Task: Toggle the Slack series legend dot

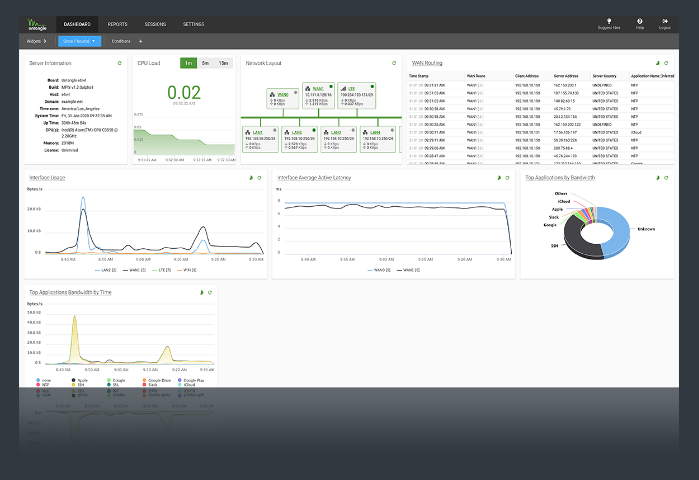Action: [x=144, y=384]
